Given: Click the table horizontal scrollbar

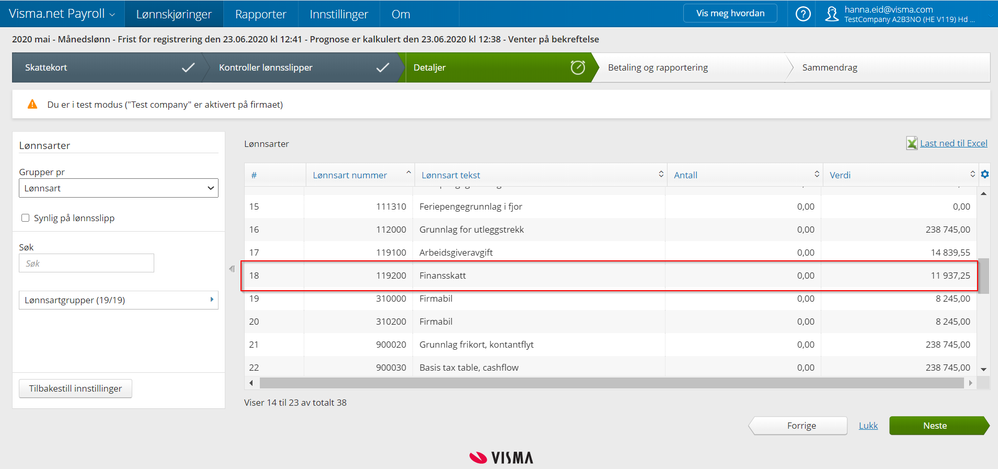Looking at the screenshot, I should coord(611,383).
